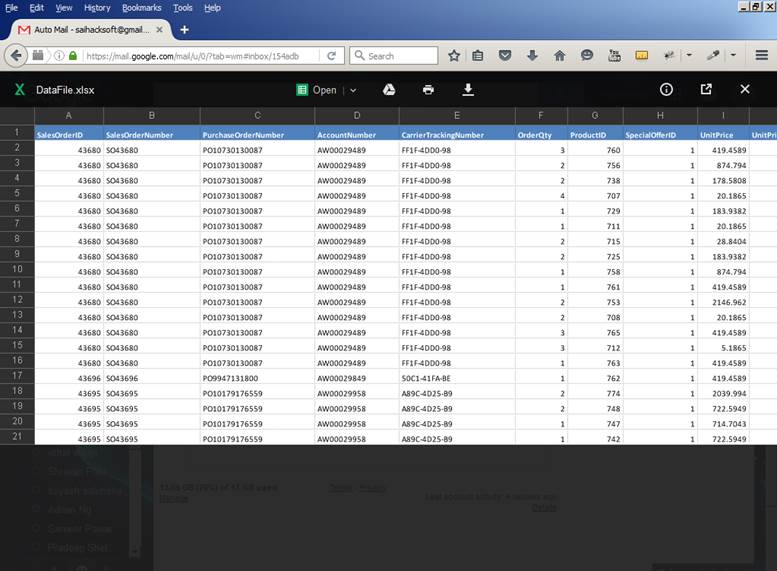777x571 pixels.
Task: Click cell 50C1-41FA-8E
Action: tap(456, 378)
